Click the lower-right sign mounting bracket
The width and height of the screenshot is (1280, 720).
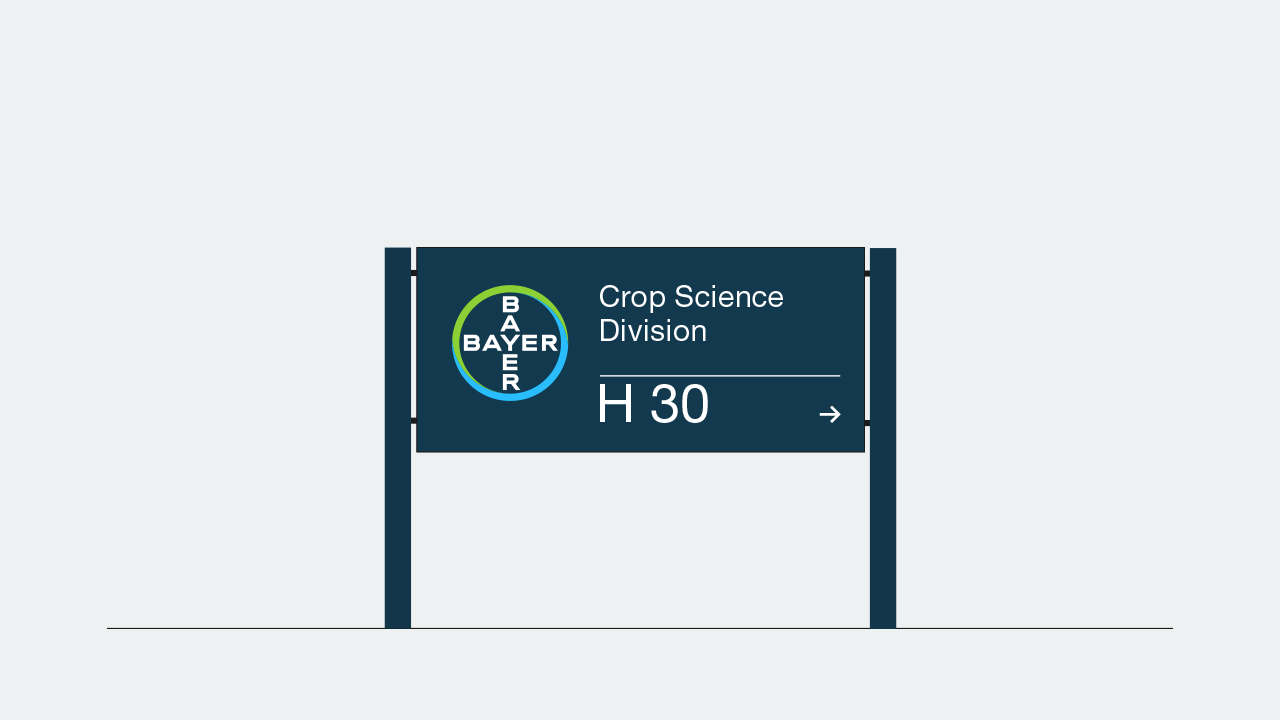click(x=867, y=423)
